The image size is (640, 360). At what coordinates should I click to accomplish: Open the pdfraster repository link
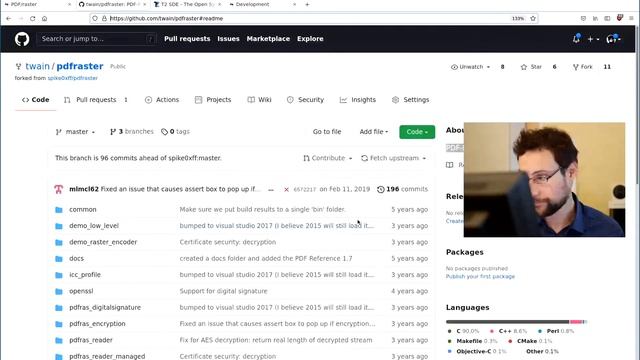point(80,66)
